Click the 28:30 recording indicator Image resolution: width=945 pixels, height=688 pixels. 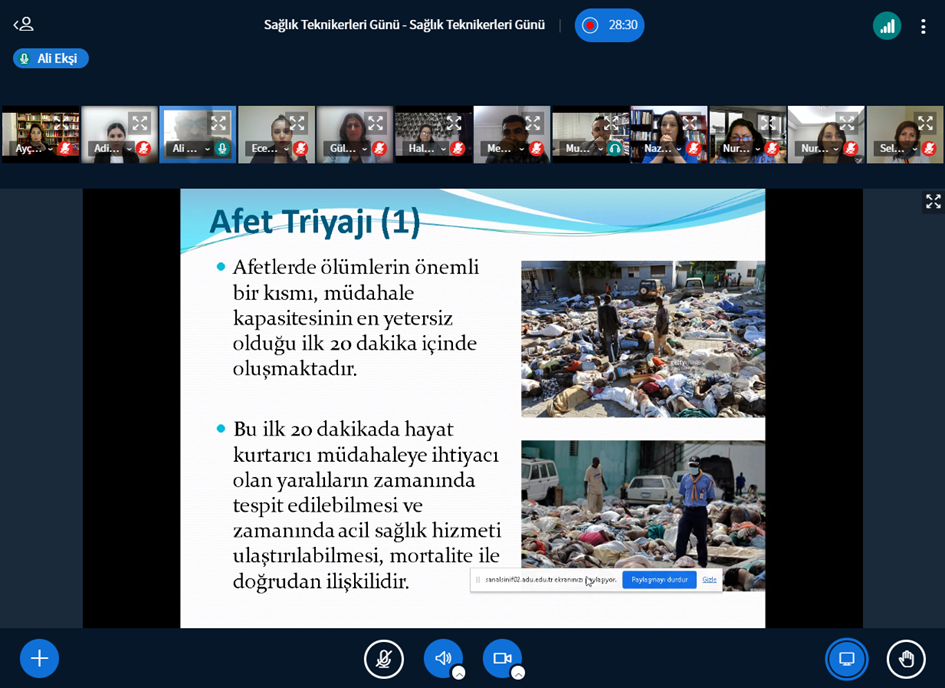[x=610, y=25]
